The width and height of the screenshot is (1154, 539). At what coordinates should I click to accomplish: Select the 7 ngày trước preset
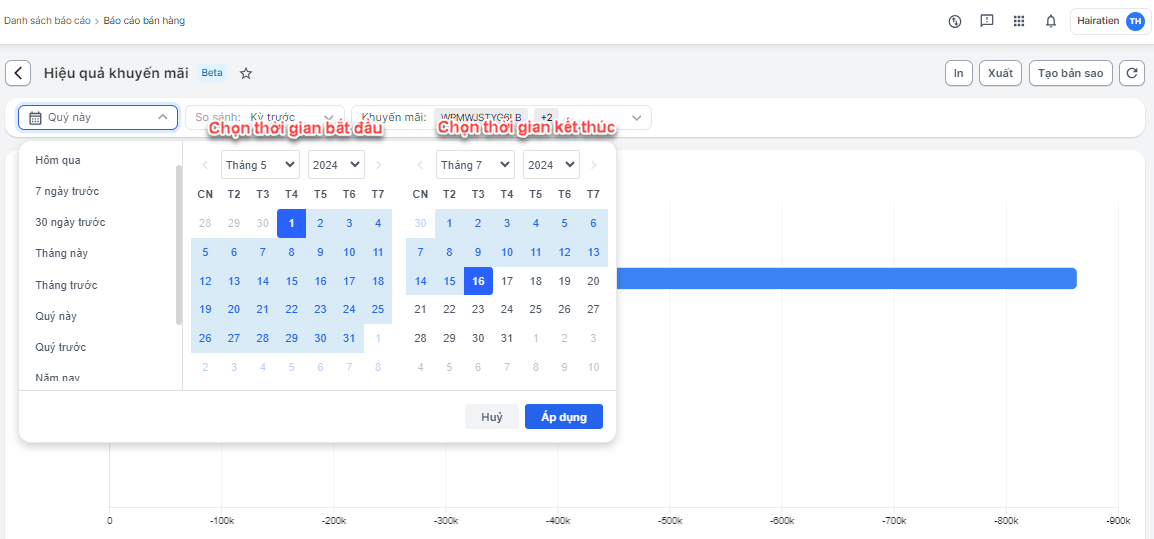click(x=67, y=191)
